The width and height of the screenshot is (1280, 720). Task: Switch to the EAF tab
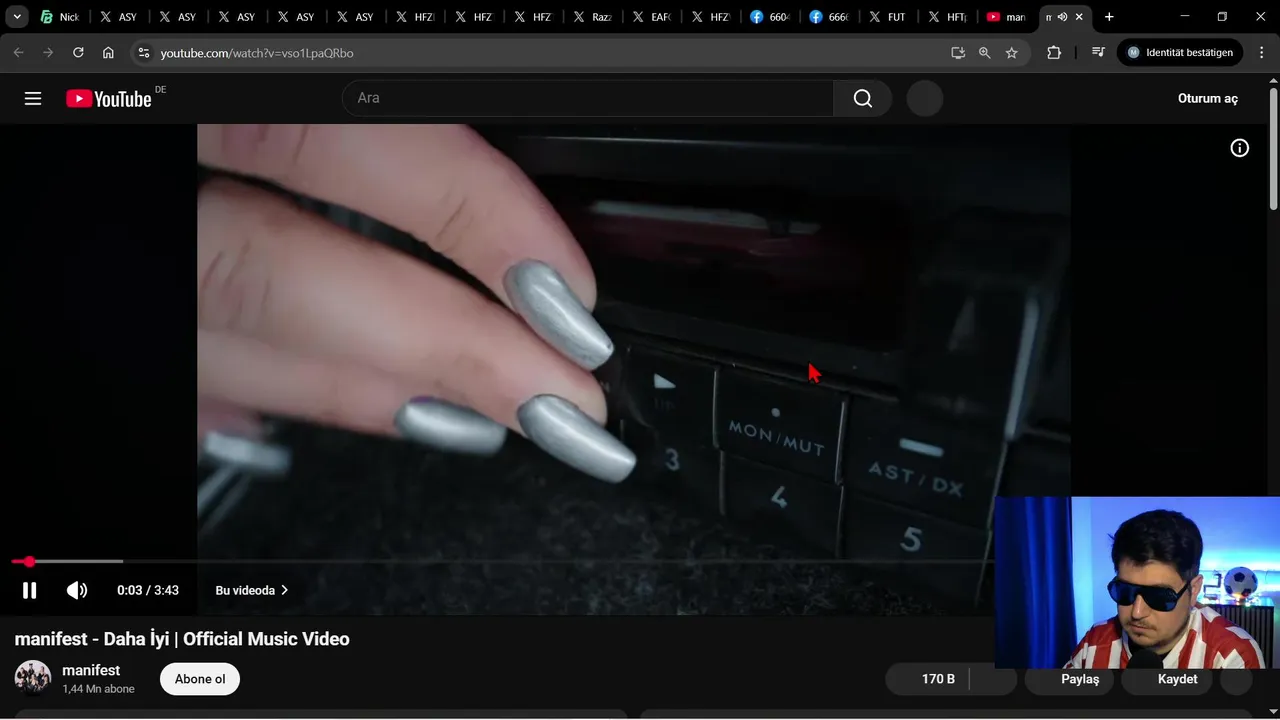[652, 17]
